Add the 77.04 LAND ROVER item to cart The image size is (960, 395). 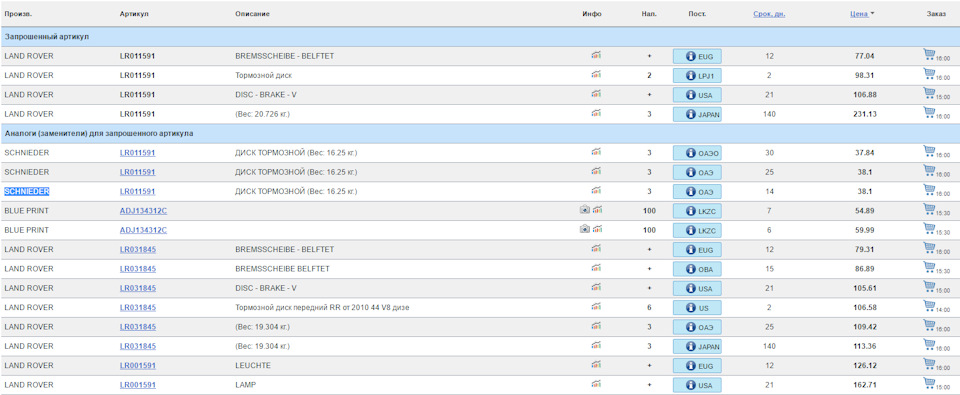929,55
